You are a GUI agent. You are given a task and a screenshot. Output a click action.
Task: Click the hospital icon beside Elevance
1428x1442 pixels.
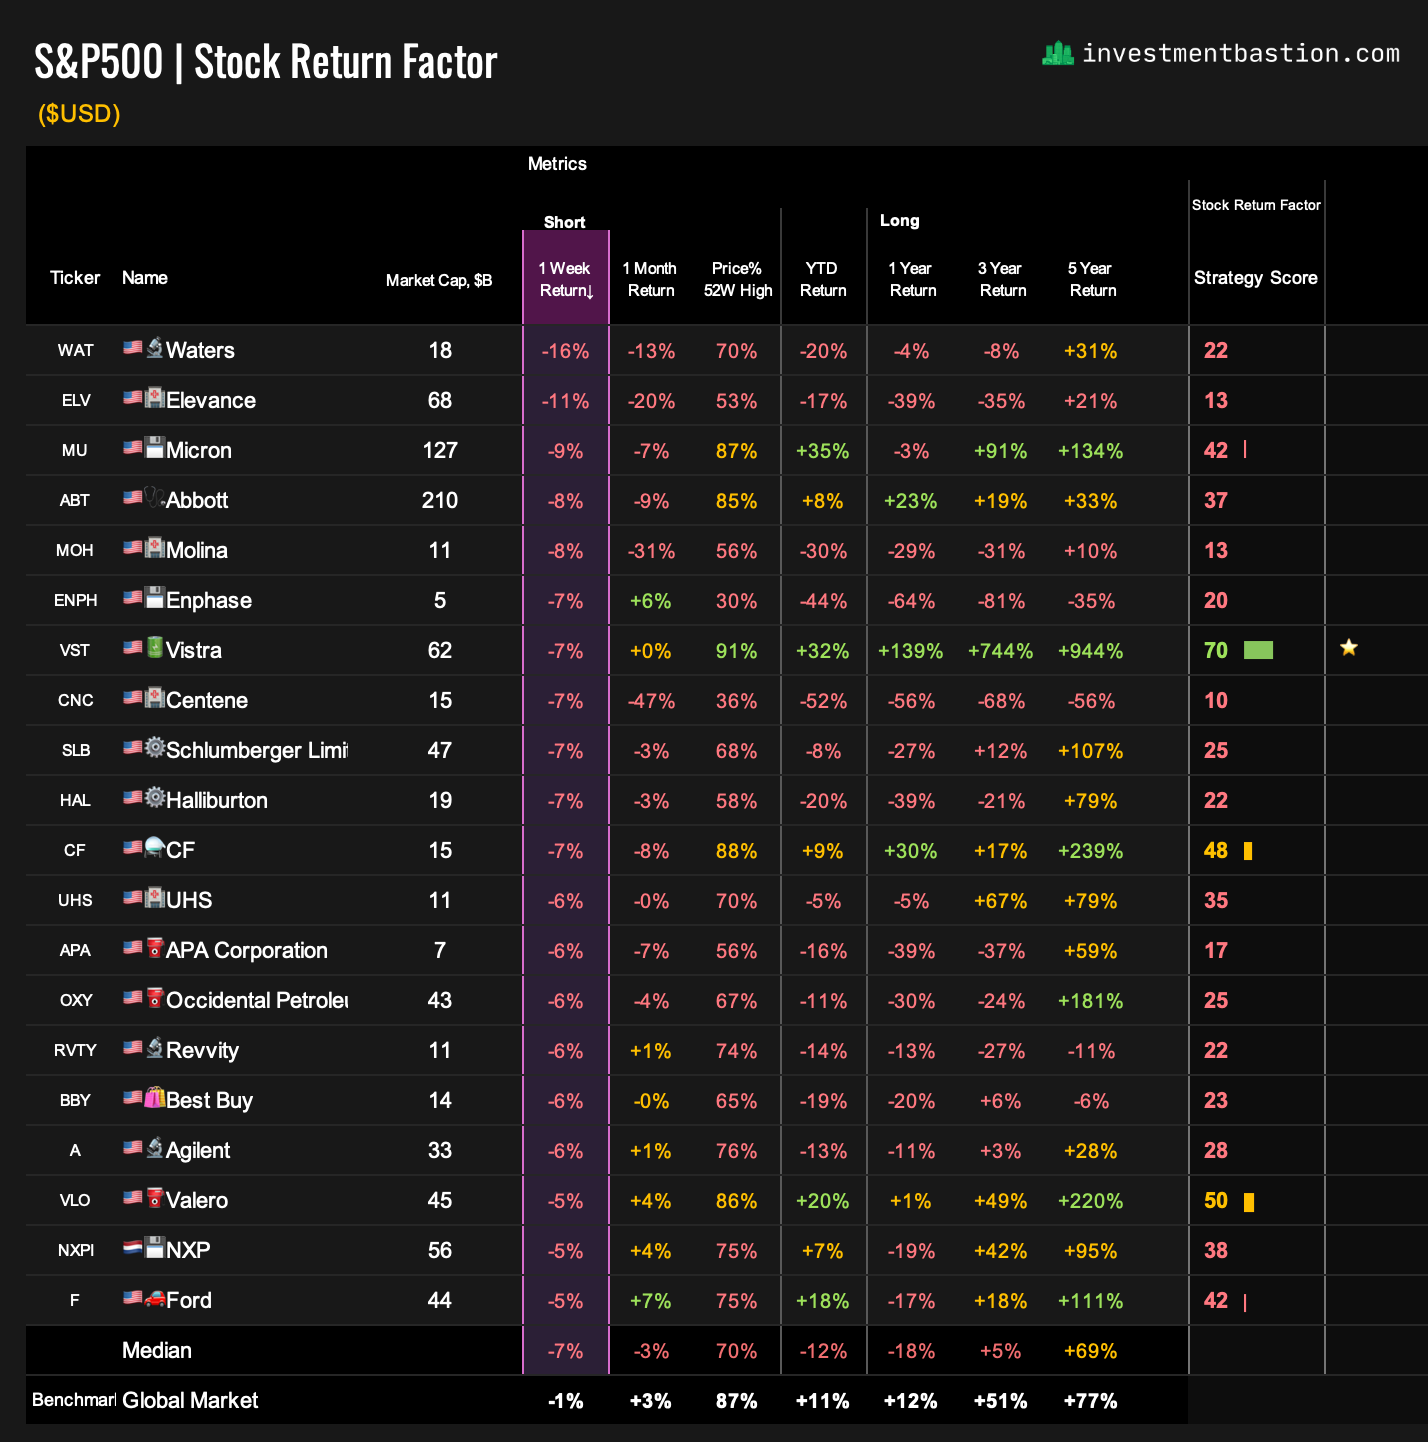pyautogui.click(x=155, y=398)
